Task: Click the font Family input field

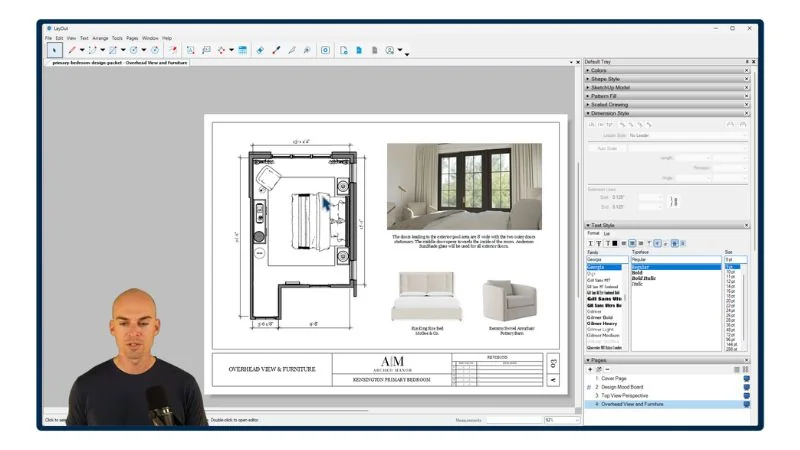Action: click(x=607, y=260)
